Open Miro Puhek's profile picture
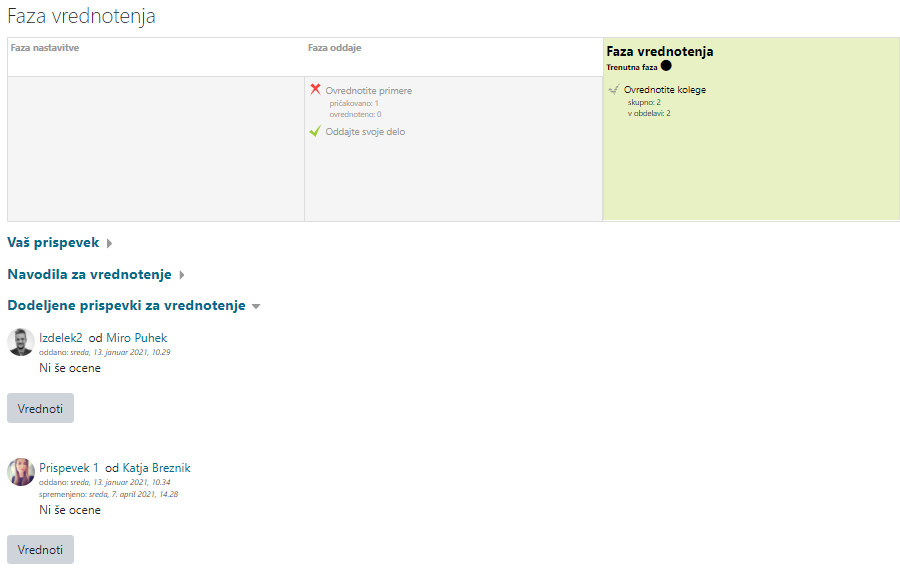Image resolution: width=900 pixels, height=569 pixels. [x=21, y=342]
